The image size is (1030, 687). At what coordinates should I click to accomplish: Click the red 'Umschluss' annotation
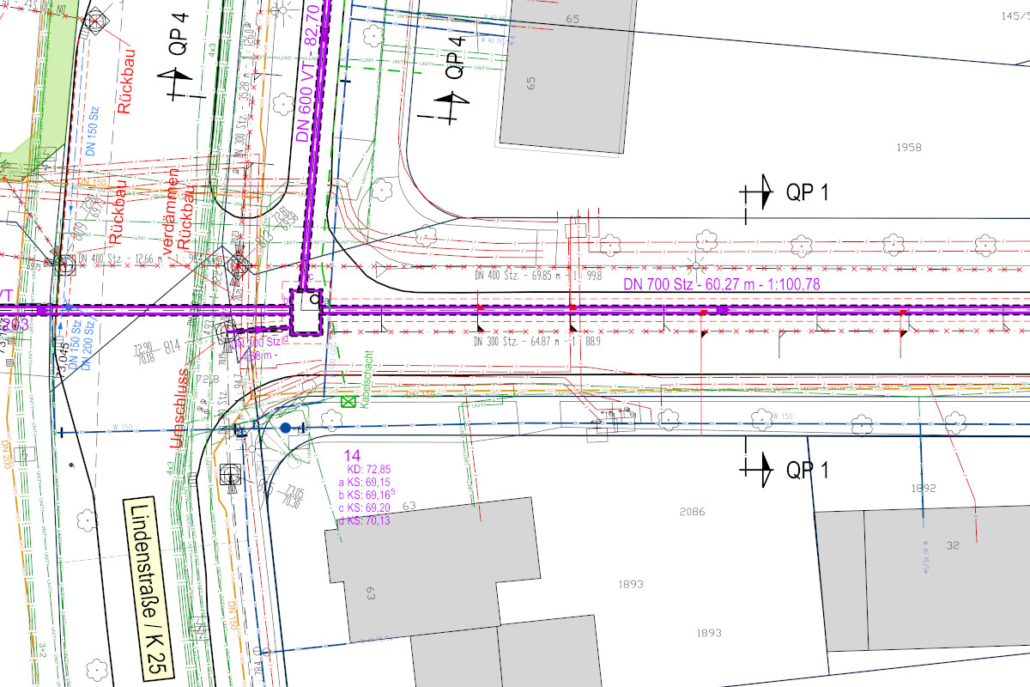pos(179,409)
